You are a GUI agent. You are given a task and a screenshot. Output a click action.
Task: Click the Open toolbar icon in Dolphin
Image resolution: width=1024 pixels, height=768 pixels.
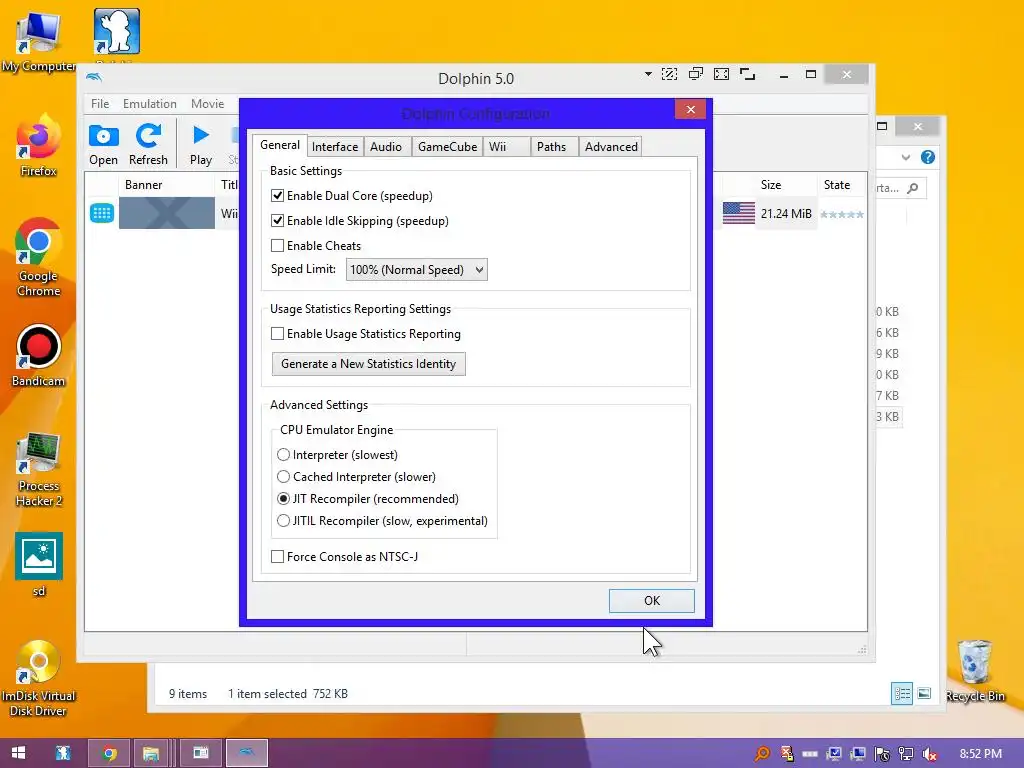click(103, 144)
